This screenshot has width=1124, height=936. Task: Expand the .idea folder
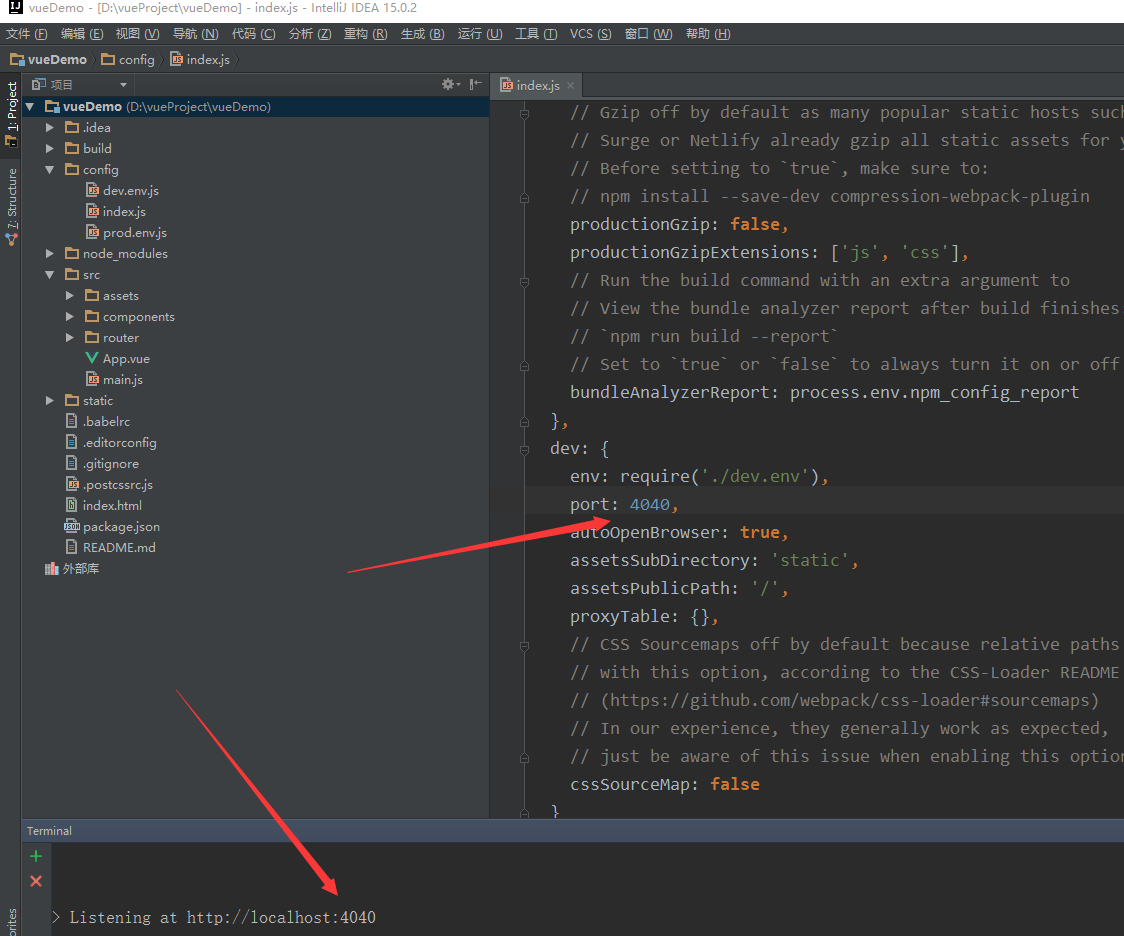click(49, 128)
